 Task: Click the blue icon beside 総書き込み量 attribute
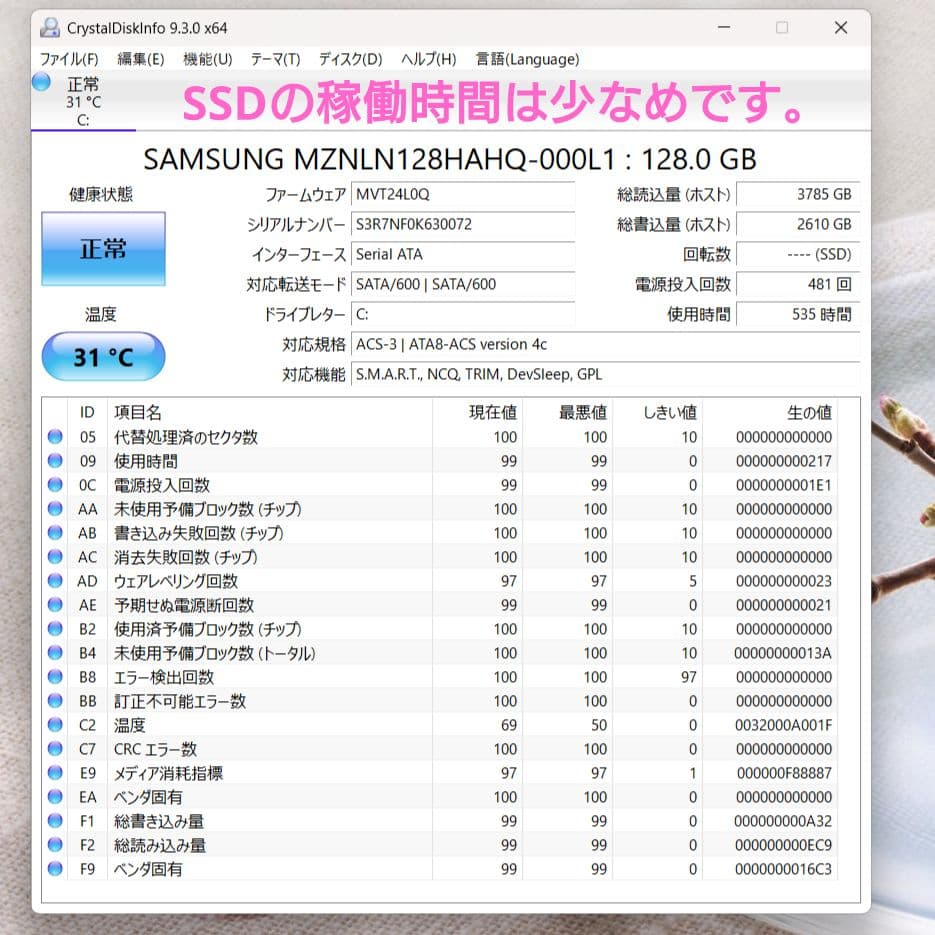pyautogui.click(x=55, y=821)
